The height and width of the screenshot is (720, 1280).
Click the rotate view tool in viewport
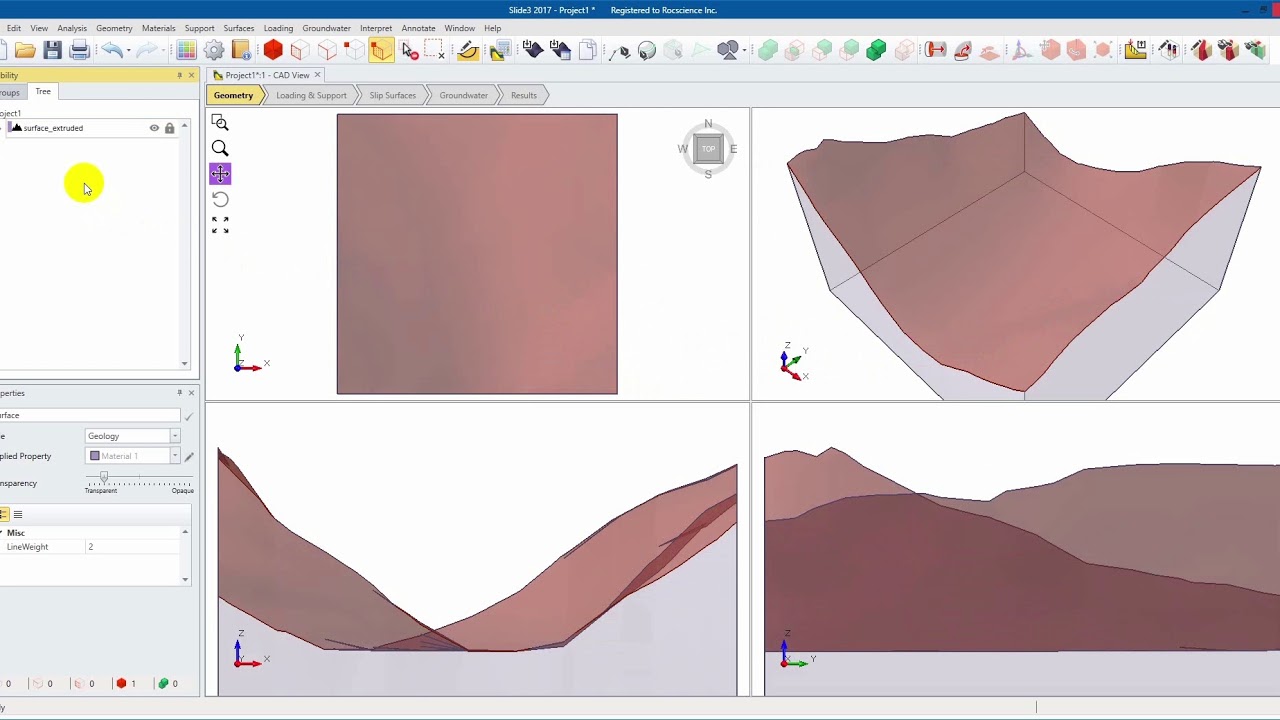(x=220, y=199)
